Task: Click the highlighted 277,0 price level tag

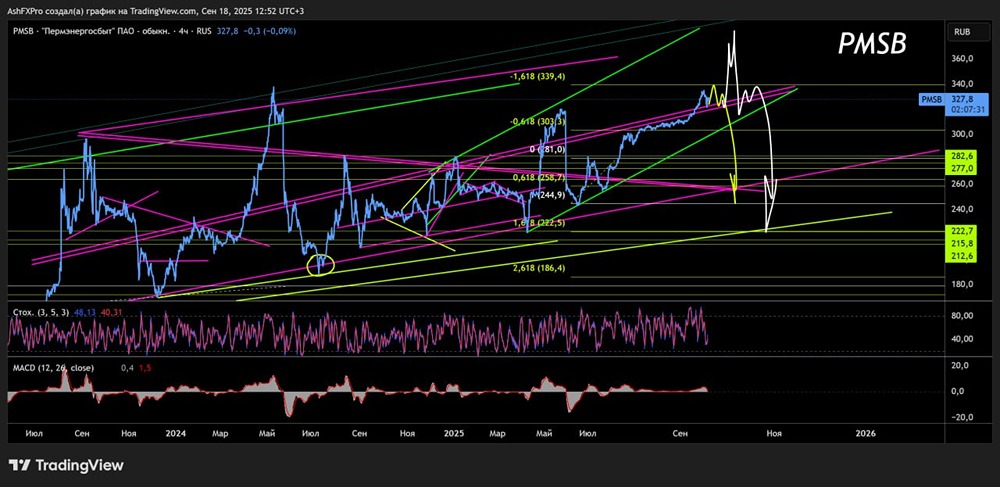Action: coord(962,168)
